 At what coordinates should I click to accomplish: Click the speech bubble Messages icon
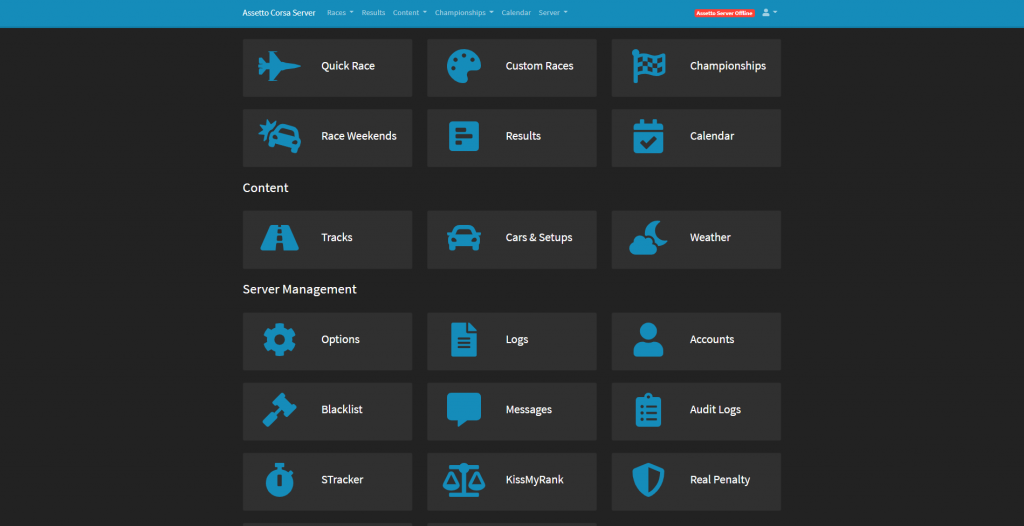(x=464, y=410)
